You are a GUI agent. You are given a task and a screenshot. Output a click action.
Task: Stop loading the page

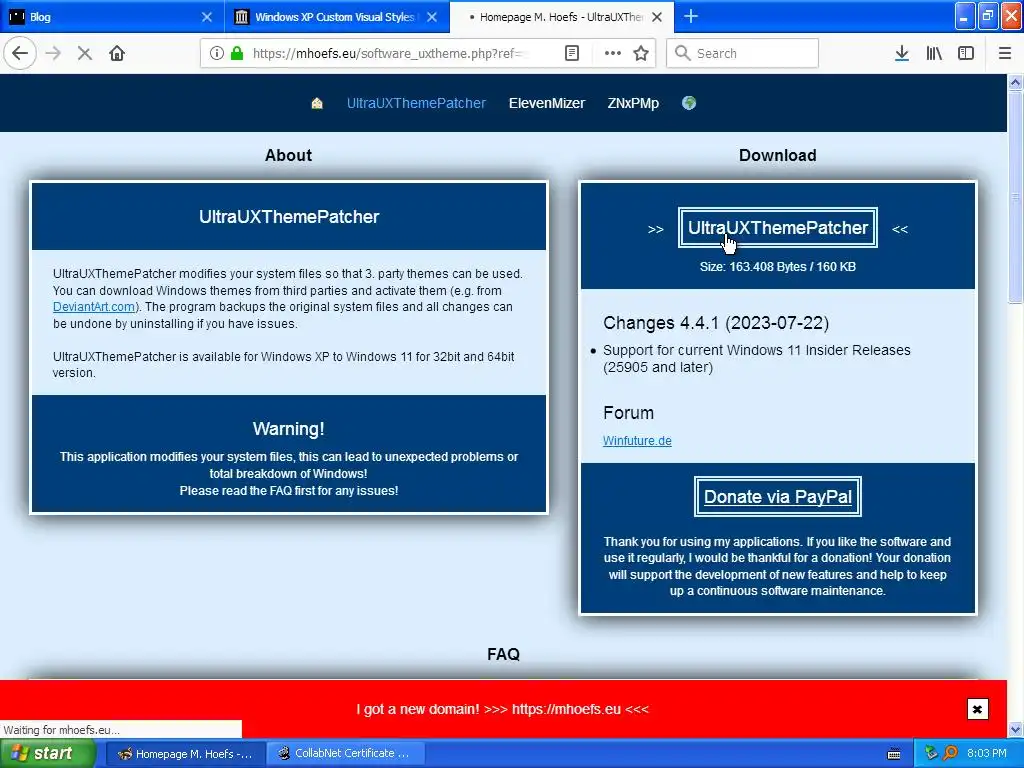pyautogui.click(x=84, y=54)
